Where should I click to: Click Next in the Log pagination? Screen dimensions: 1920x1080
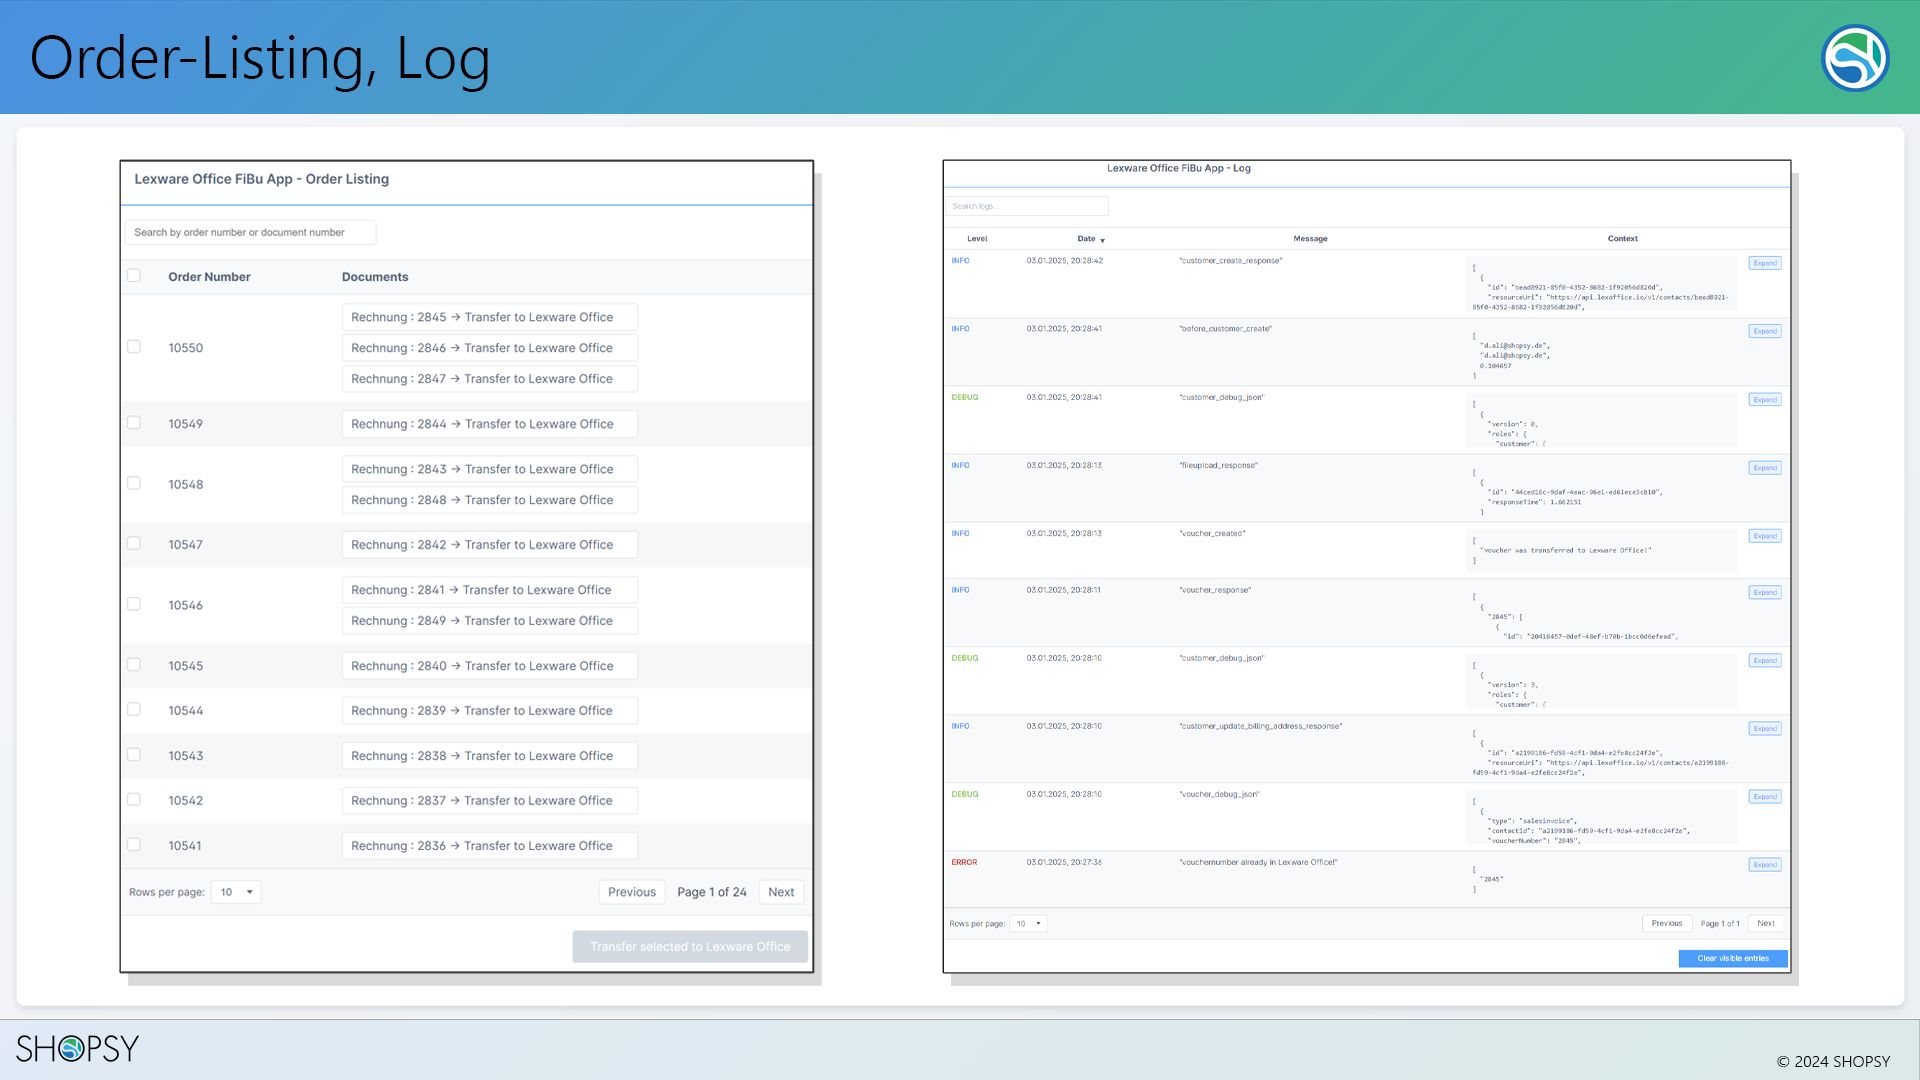click(1766, 924)
